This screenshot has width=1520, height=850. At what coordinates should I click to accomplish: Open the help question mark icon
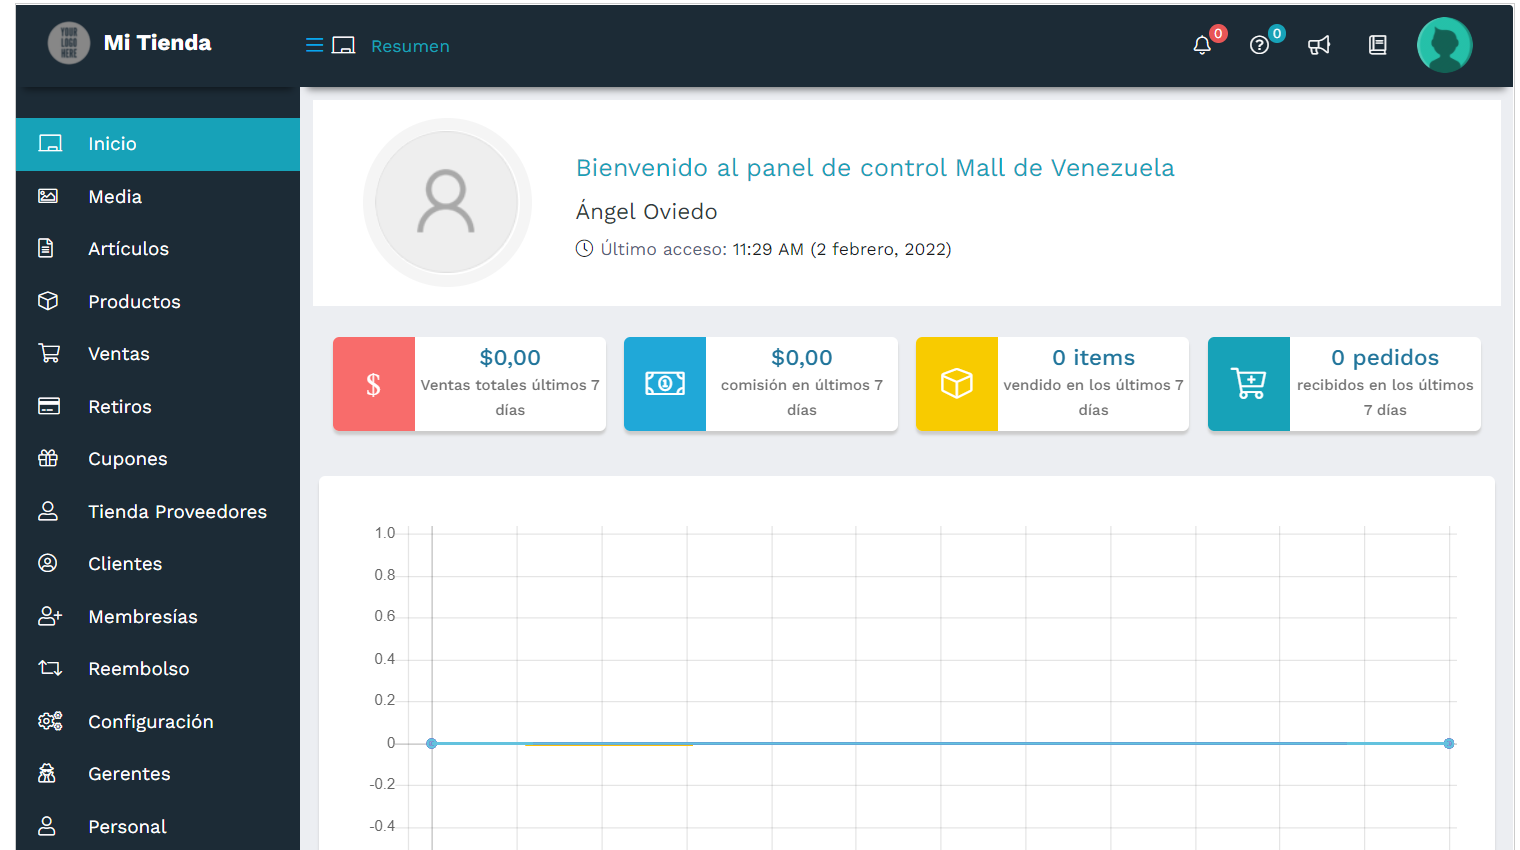coord(1259,45)
